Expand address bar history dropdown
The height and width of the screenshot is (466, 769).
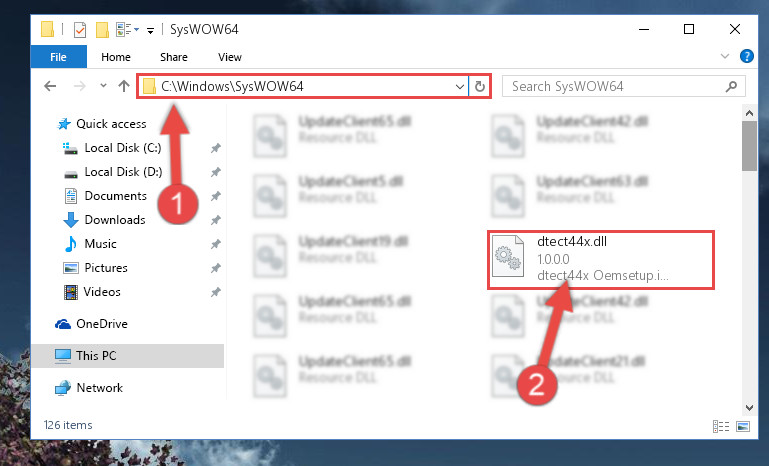click(460, 87)
